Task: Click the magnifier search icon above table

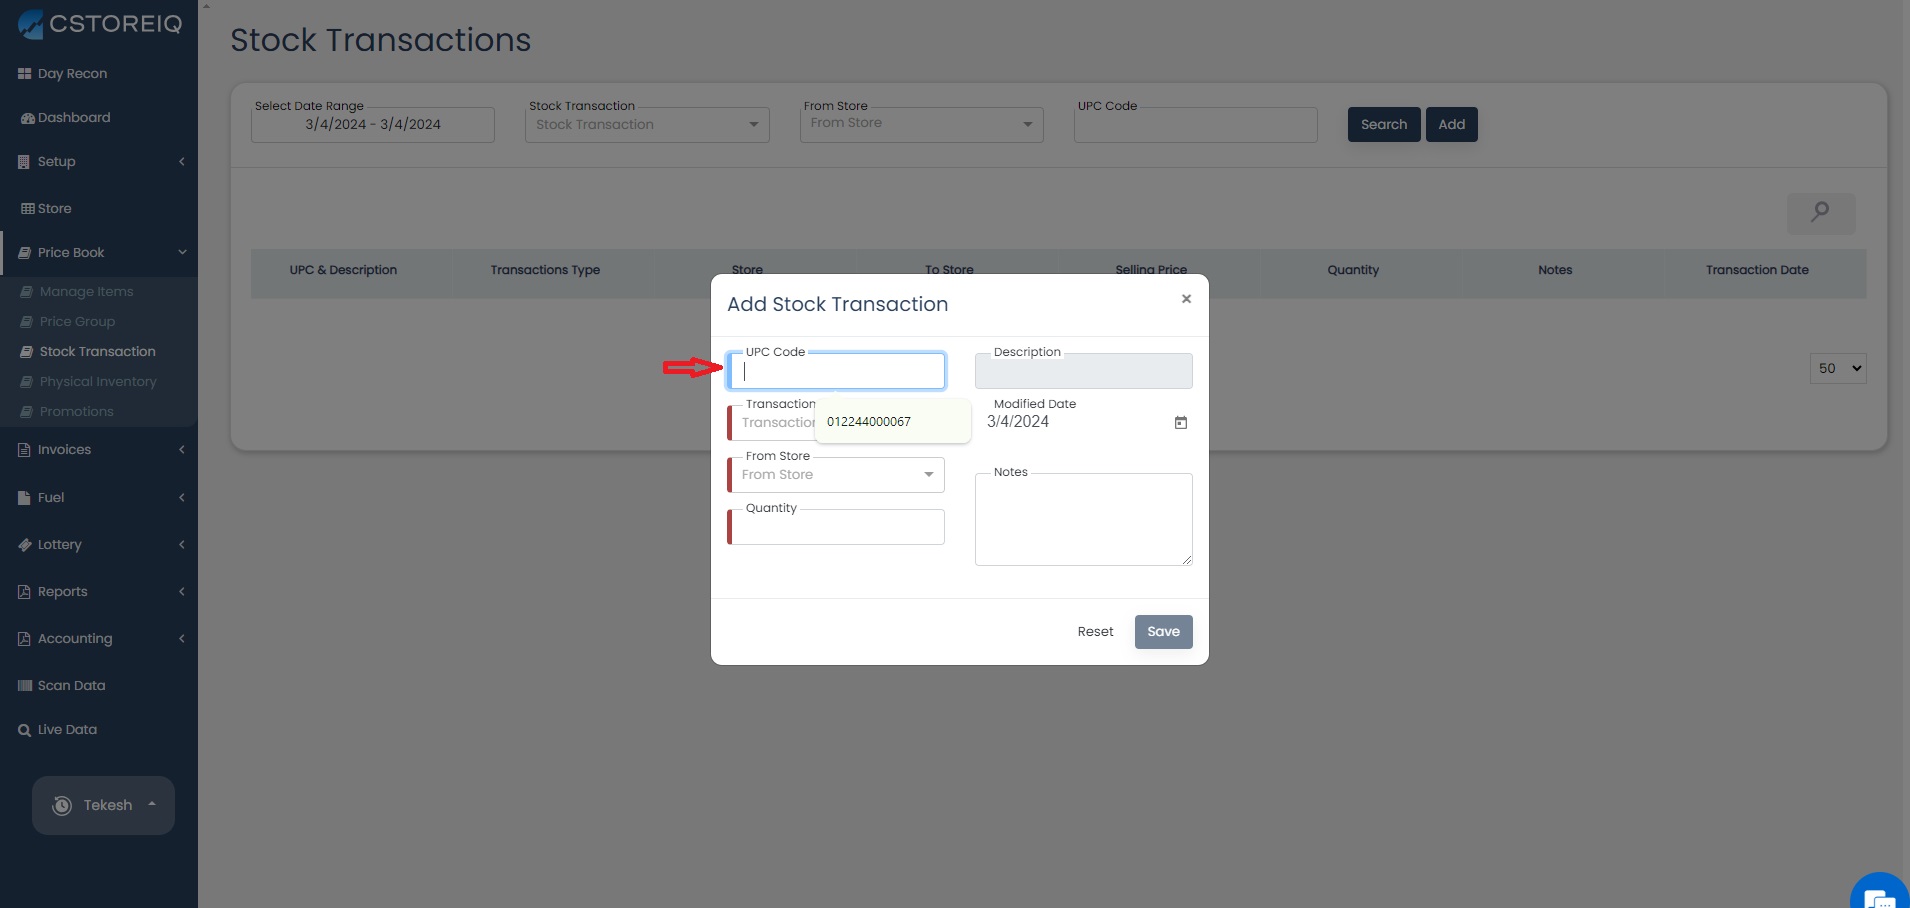Action: pyautogui.click(x=1820, y=213)
